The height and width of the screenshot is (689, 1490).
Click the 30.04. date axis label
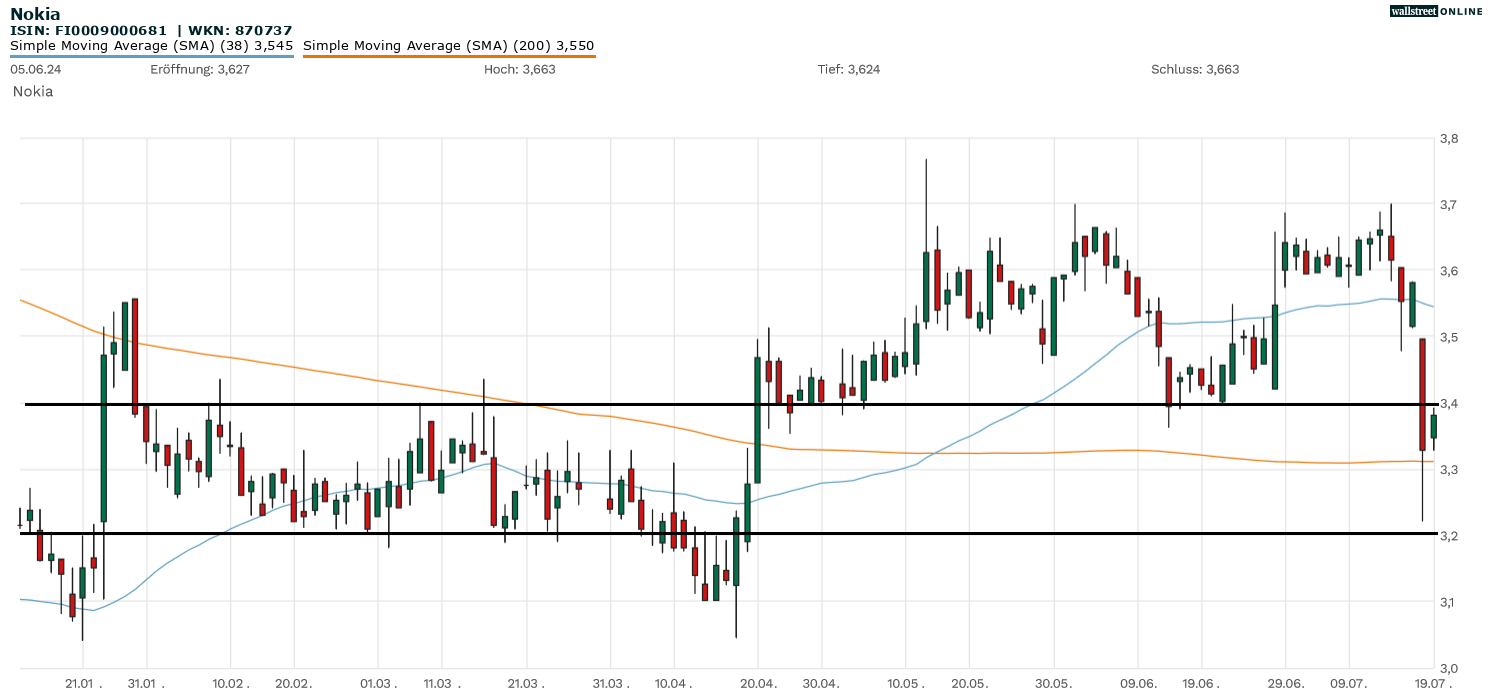click(821, 683)
